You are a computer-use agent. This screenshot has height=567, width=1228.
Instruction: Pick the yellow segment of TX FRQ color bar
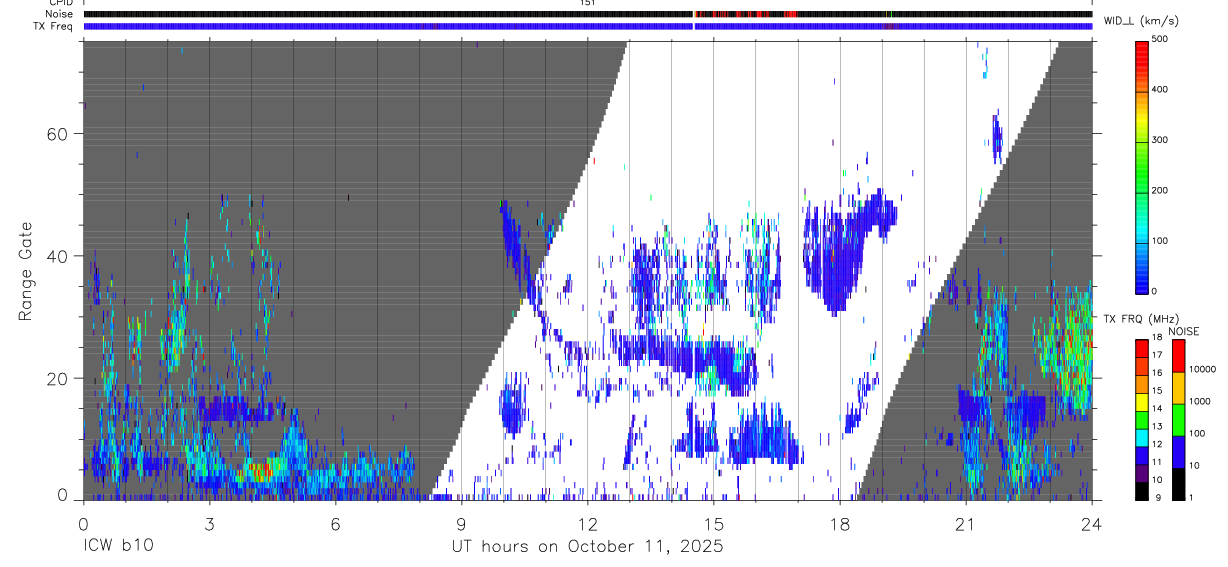(x=1142, y=402)
